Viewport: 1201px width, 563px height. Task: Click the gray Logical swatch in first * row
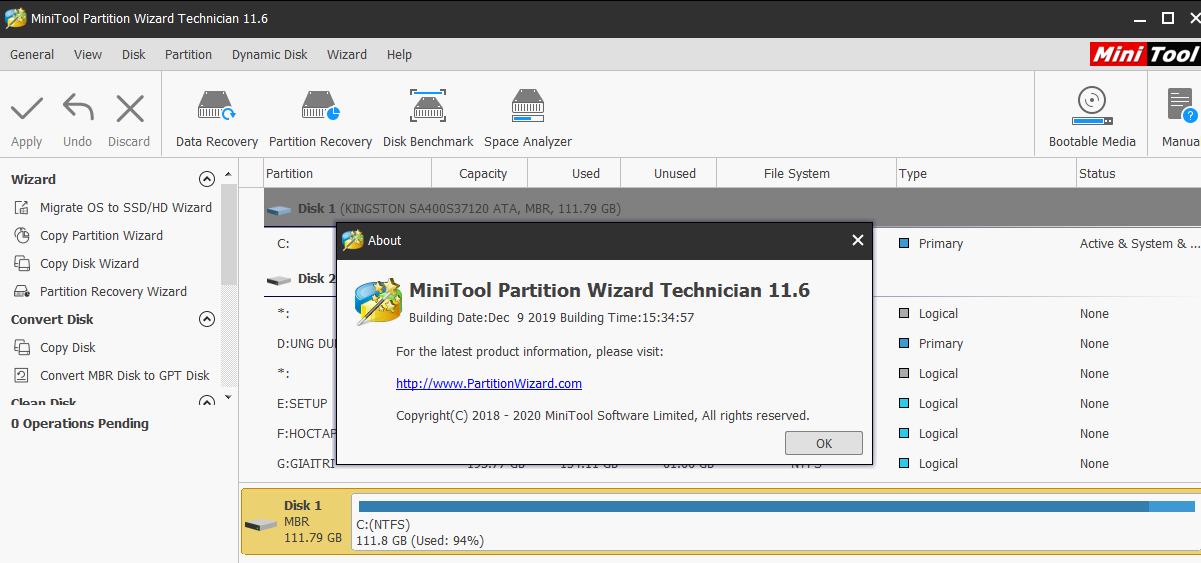click(904, 313)
